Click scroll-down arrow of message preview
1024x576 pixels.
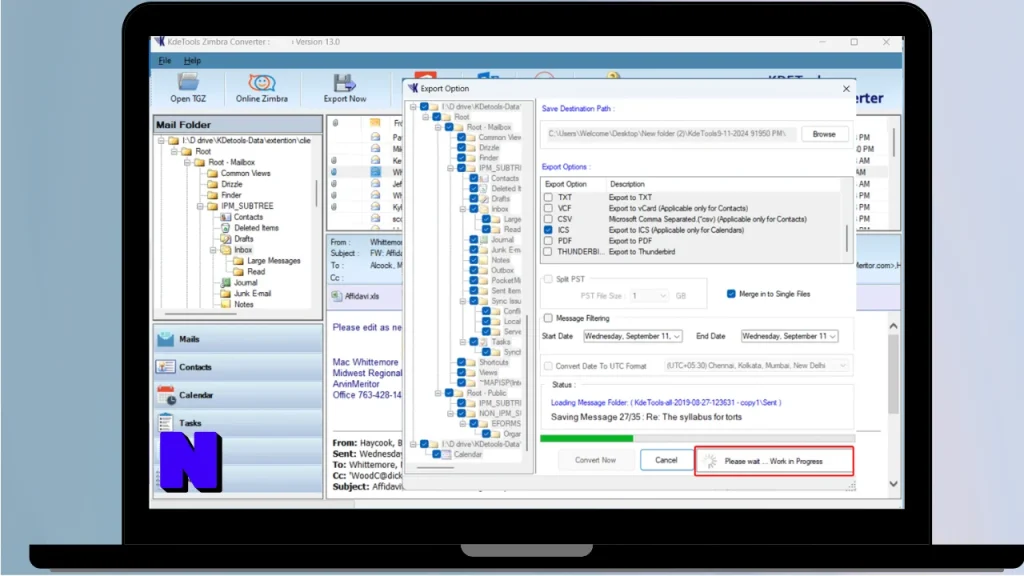(893, 484)
